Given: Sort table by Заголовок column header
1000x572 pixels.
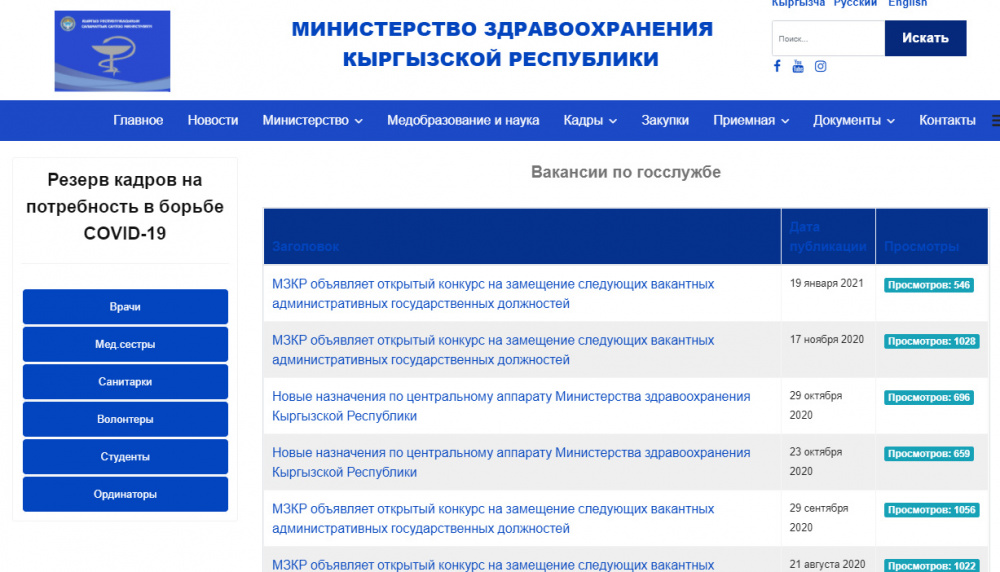Looking at the screenshot, I should [x=305, y=247].
